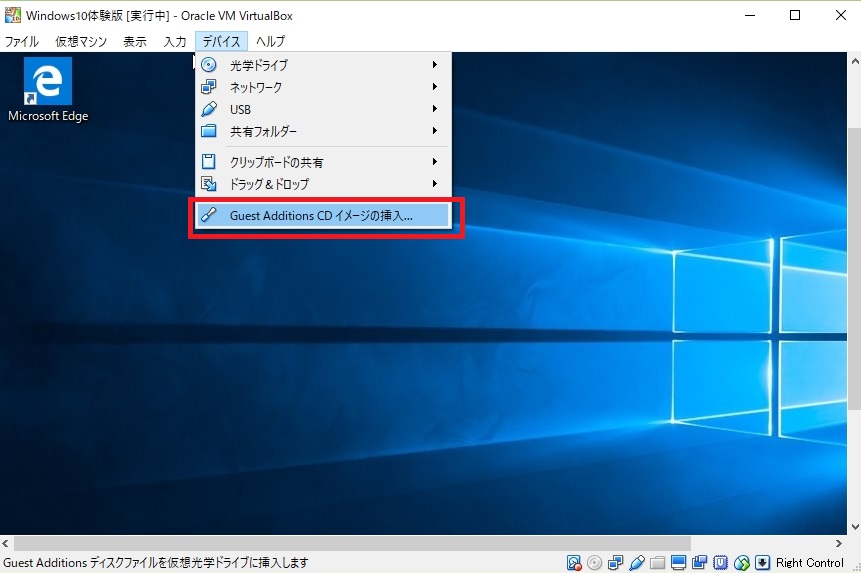This screenshot has height=573, width=861.
Task: Expand 光学ドライブ submenu arrow
Action: tap(434, 64)
